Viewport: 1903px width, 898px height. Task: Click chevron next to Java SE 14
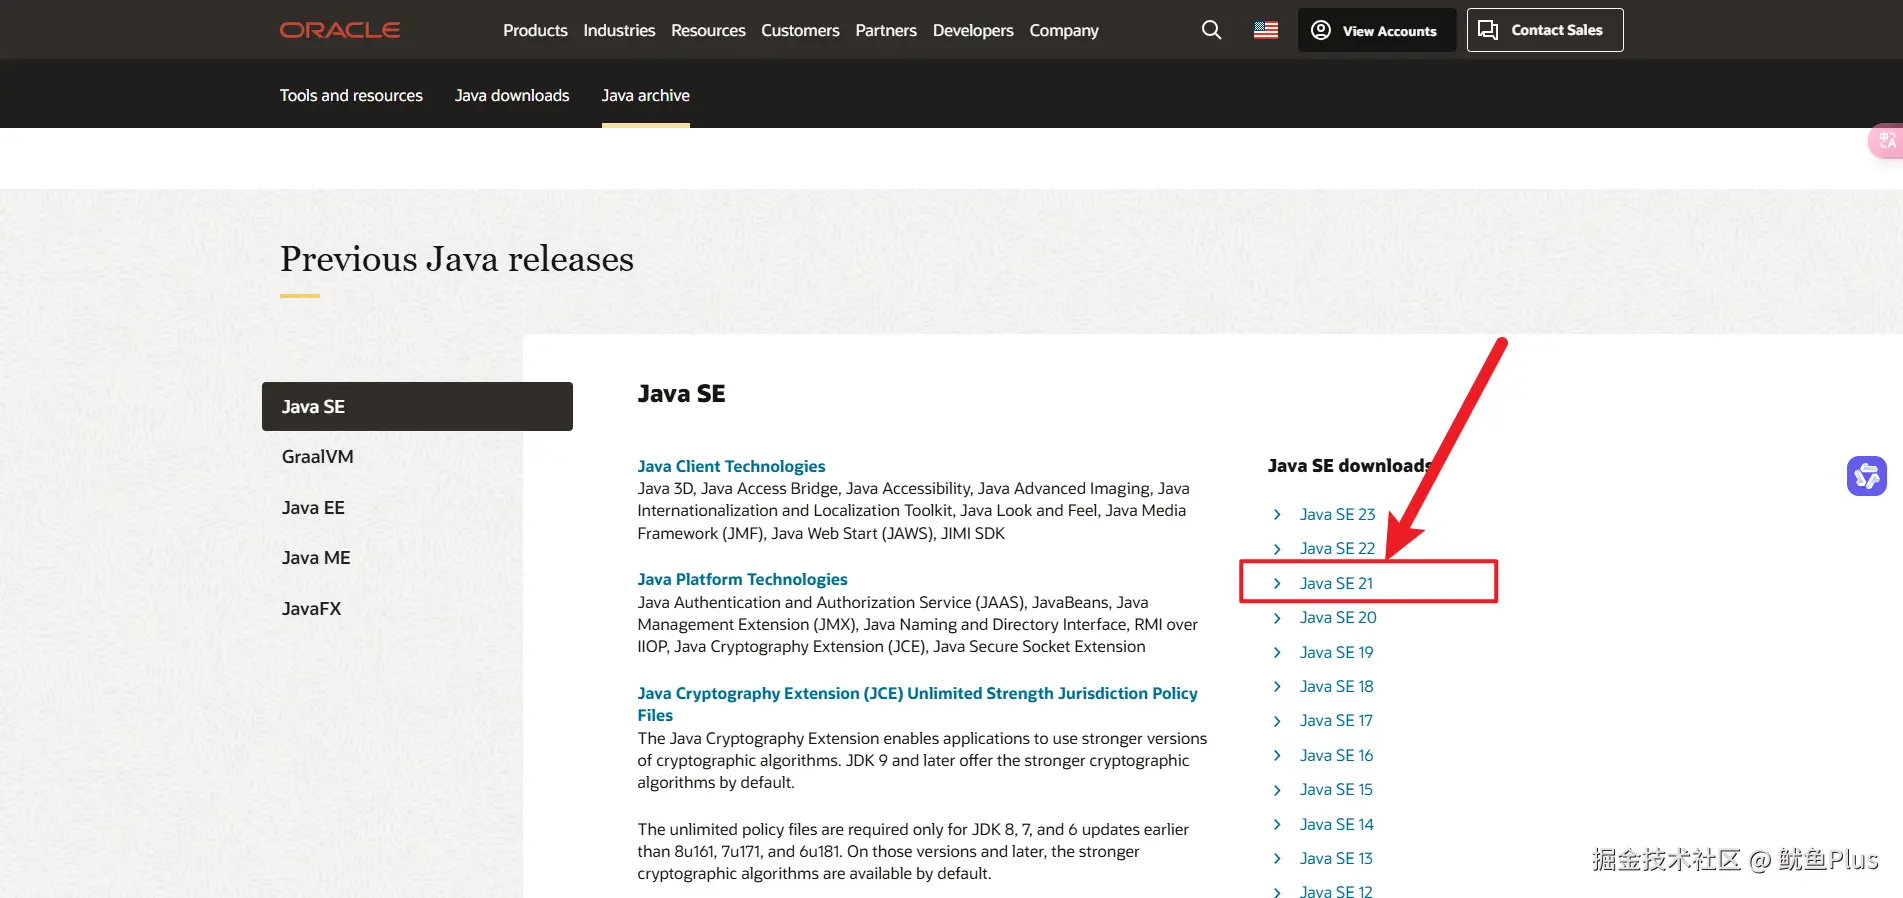coord(1277,824)
